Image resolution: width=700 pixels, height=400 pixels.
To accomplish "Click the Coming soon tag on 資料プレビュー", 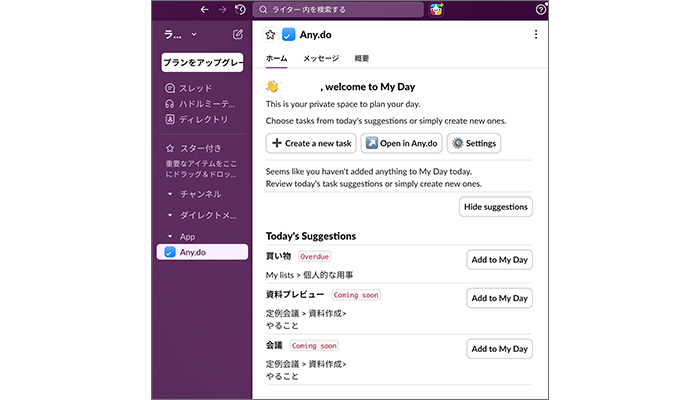I will click(x=356, y=295).
